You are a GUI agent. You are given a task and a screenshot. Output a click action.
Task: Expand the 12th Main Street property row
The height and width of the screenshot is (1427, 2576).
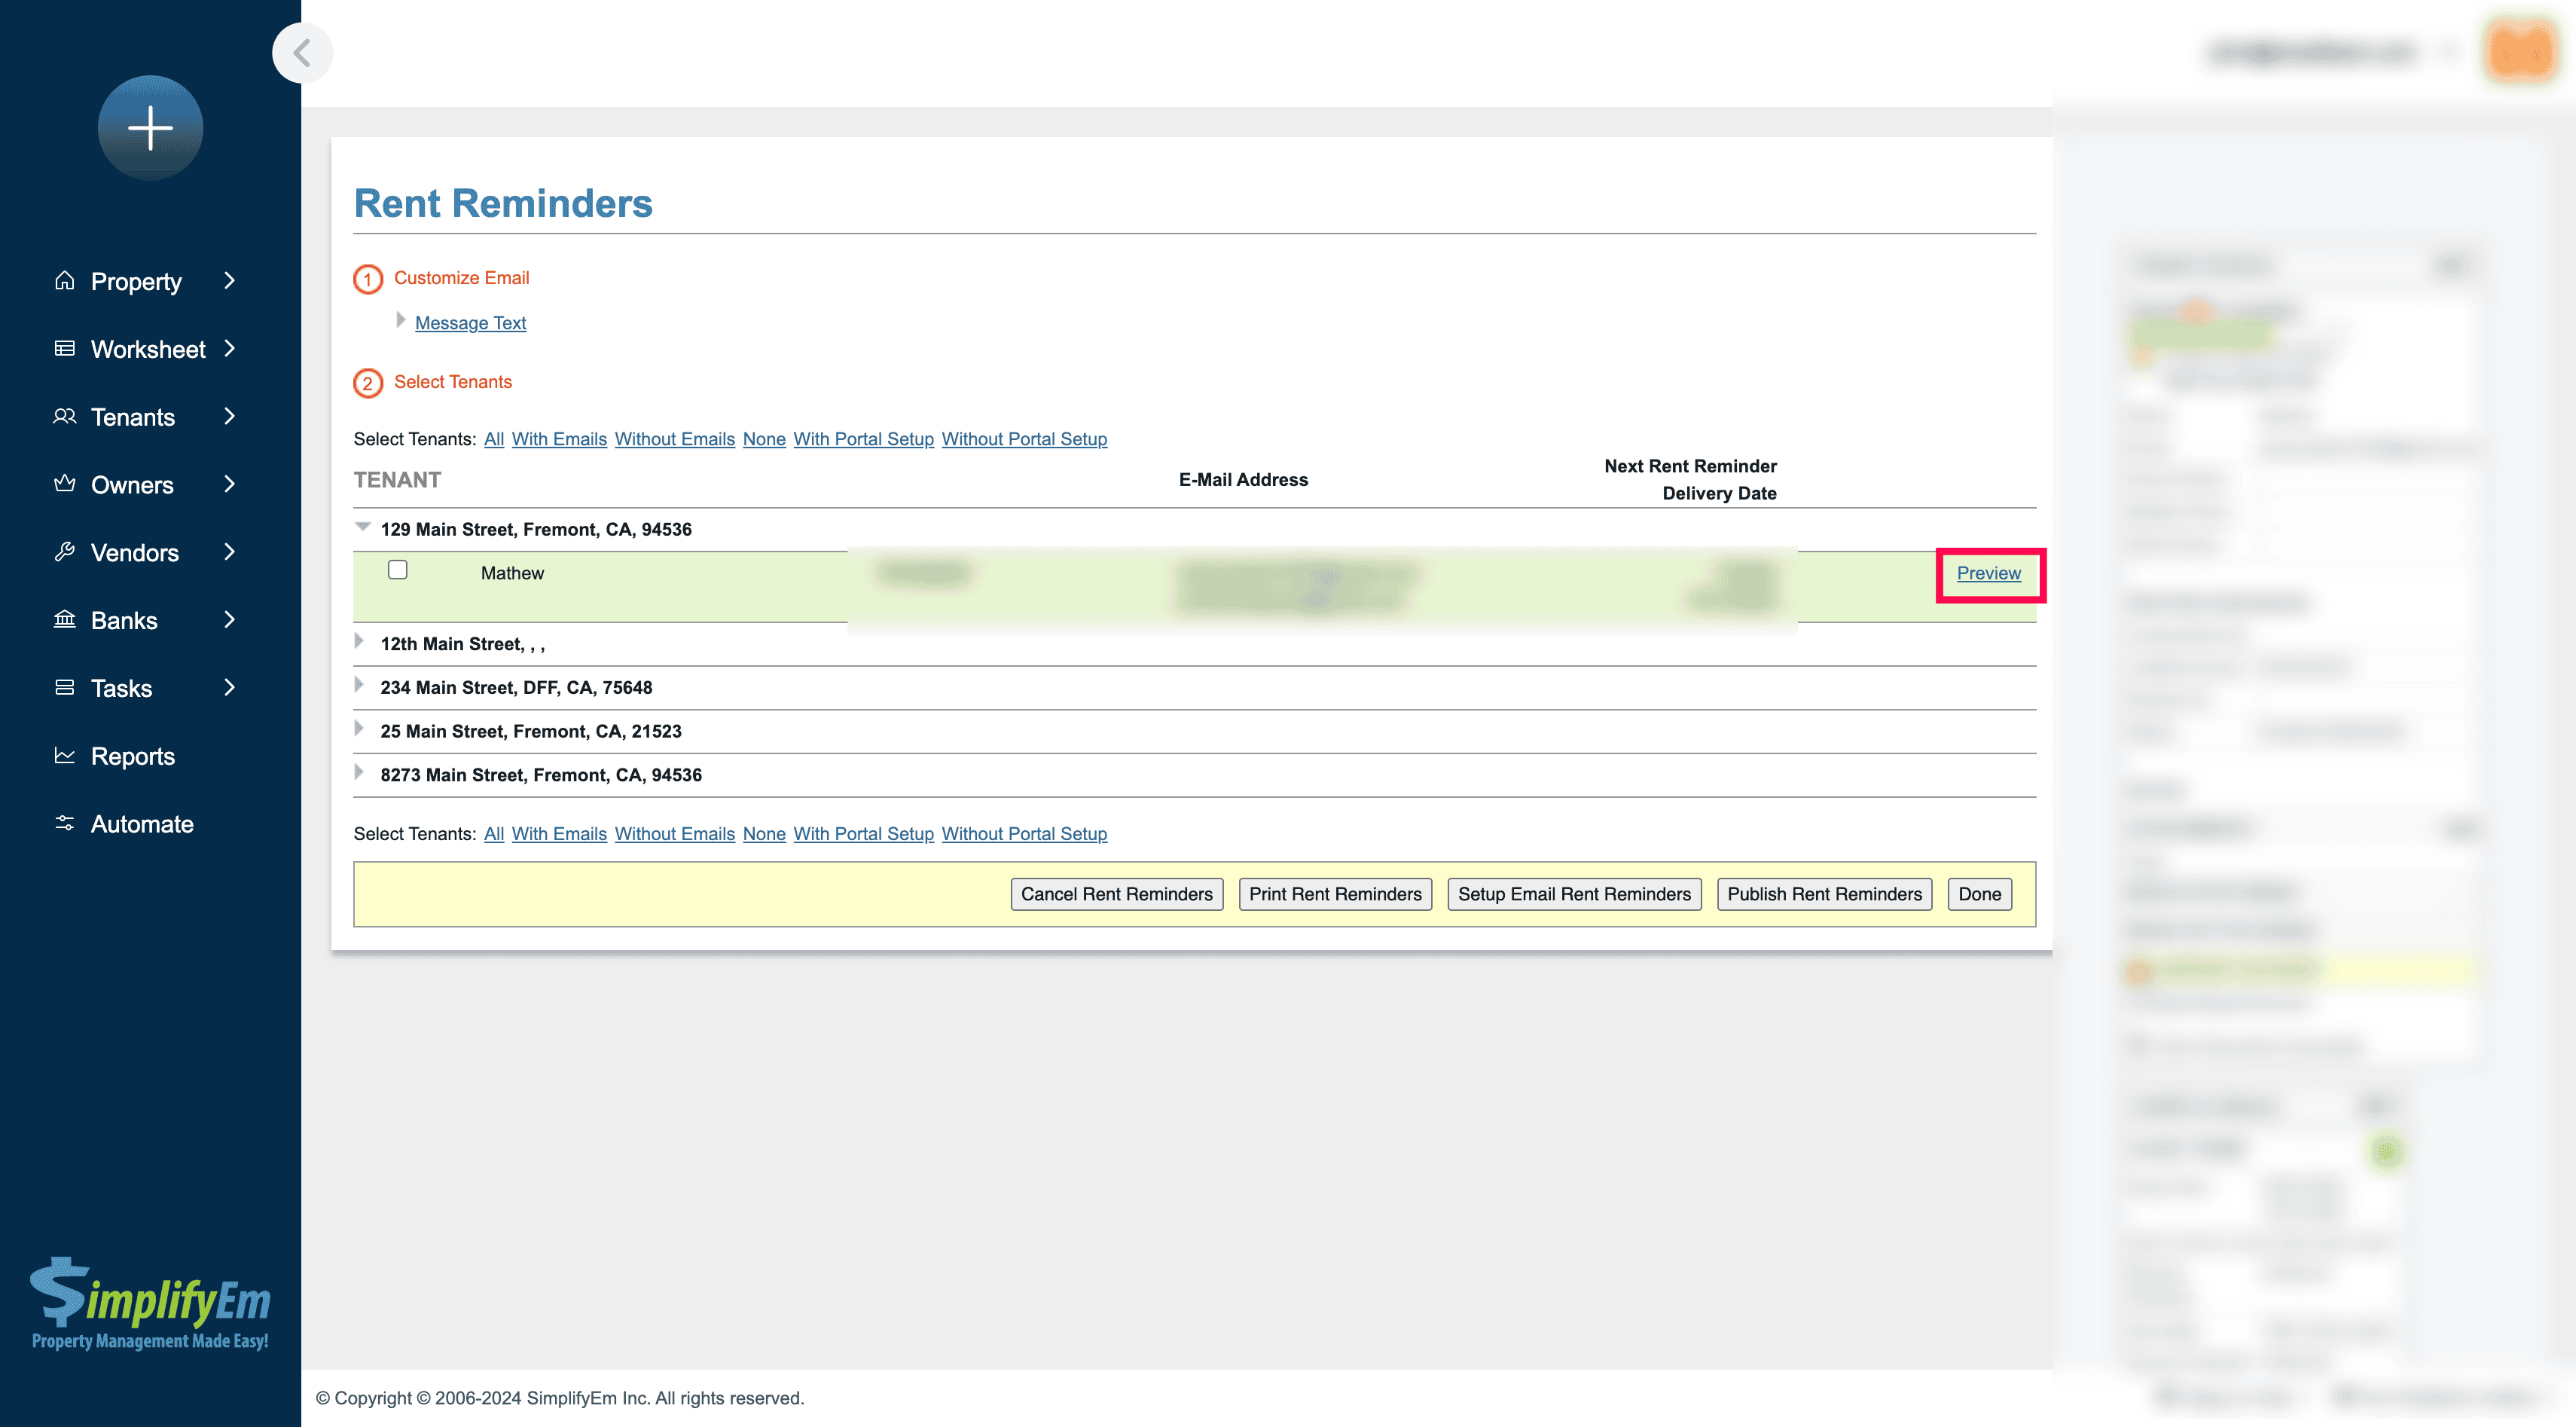pyautogui.click(x=364, y=641)
